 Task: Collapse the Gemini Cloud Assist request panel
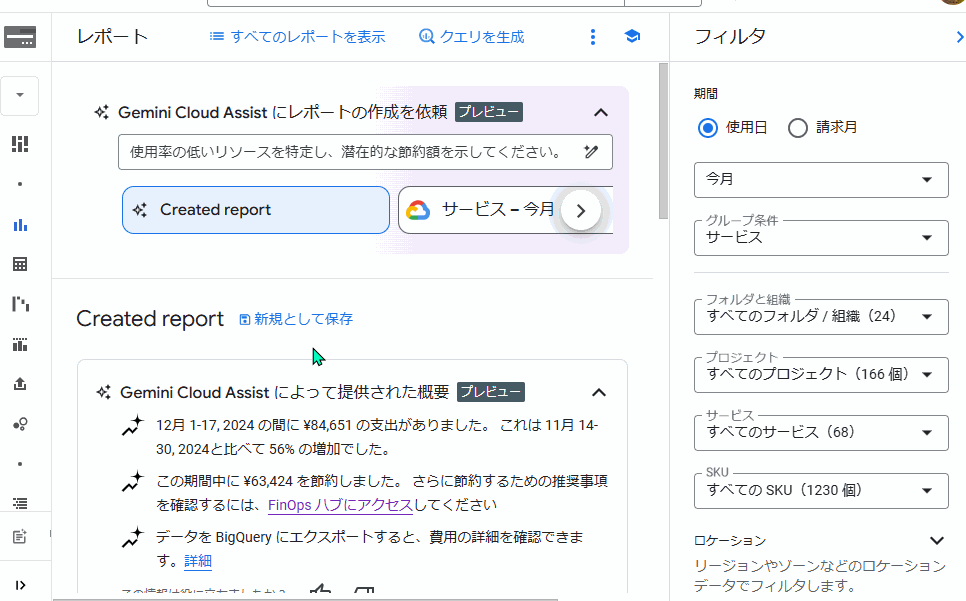coord(600,113)
